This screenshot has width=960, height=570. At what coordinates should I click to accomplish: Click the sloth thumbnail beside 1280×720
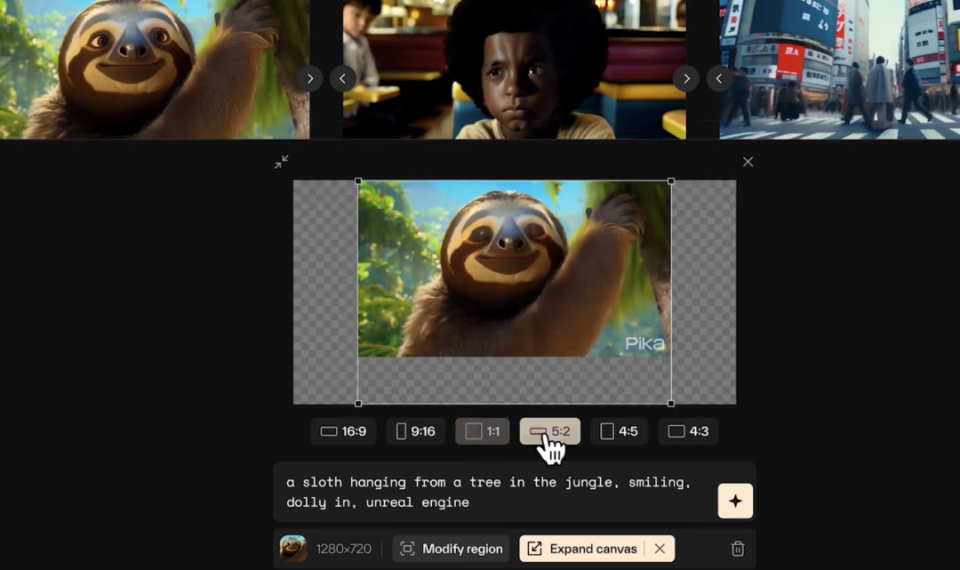point(293,549)
